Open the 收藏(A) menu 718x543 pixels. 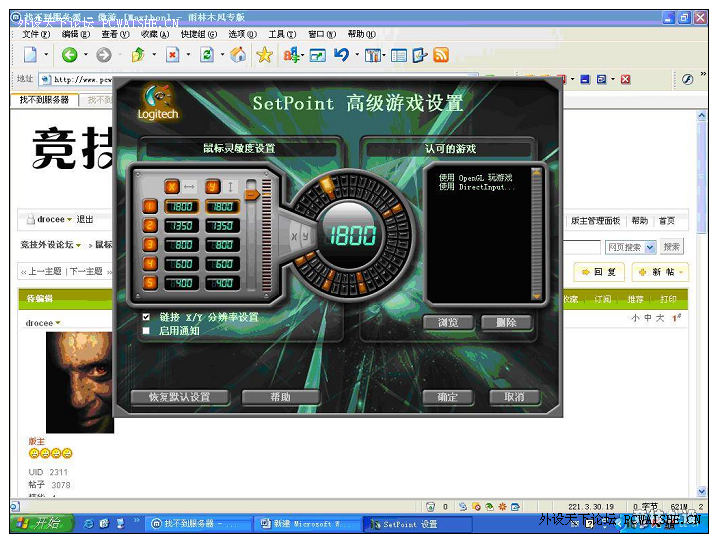pos(149,34)
